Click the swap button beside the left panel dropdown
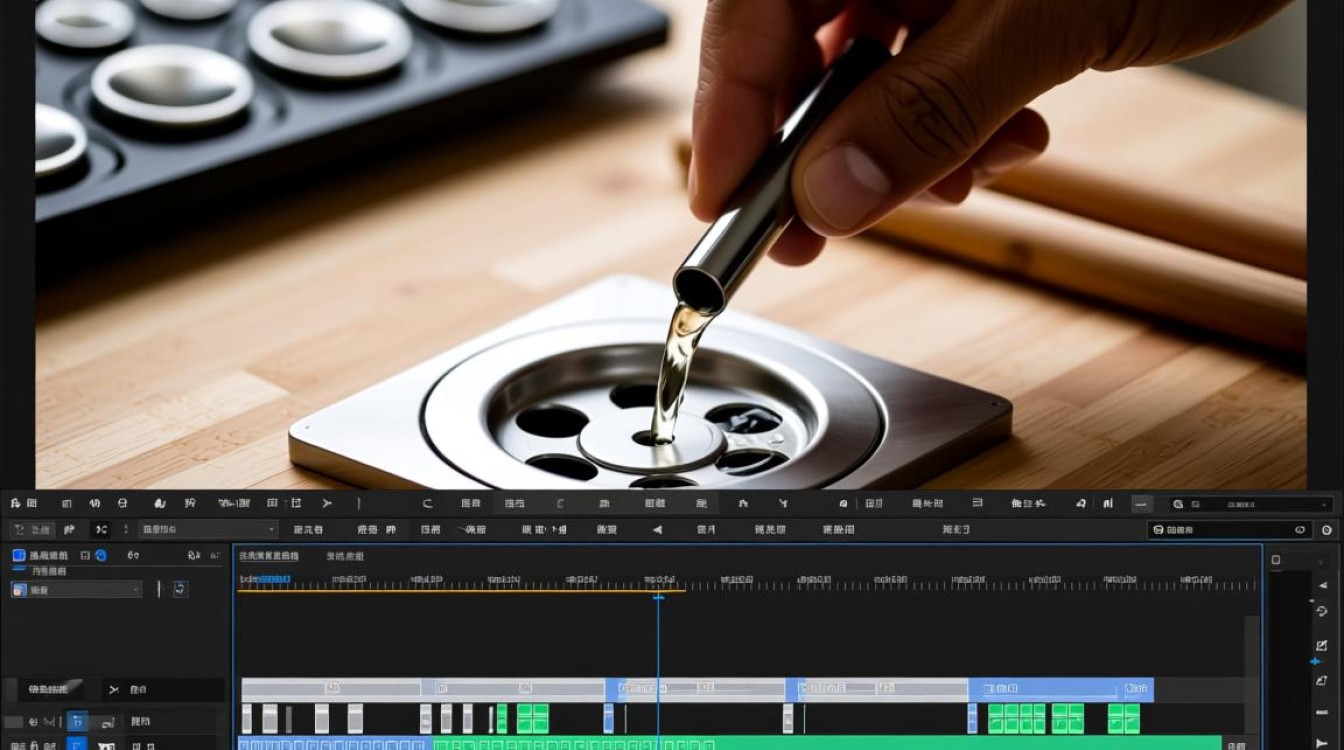 pos(179,589)
